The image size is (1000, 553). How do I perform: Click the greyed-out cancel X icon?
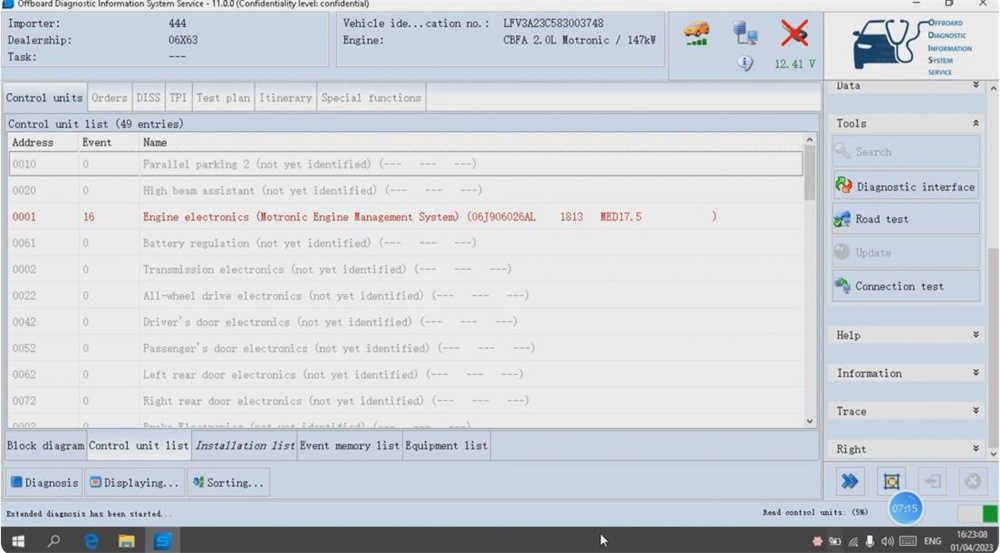(x=973, y=481)
